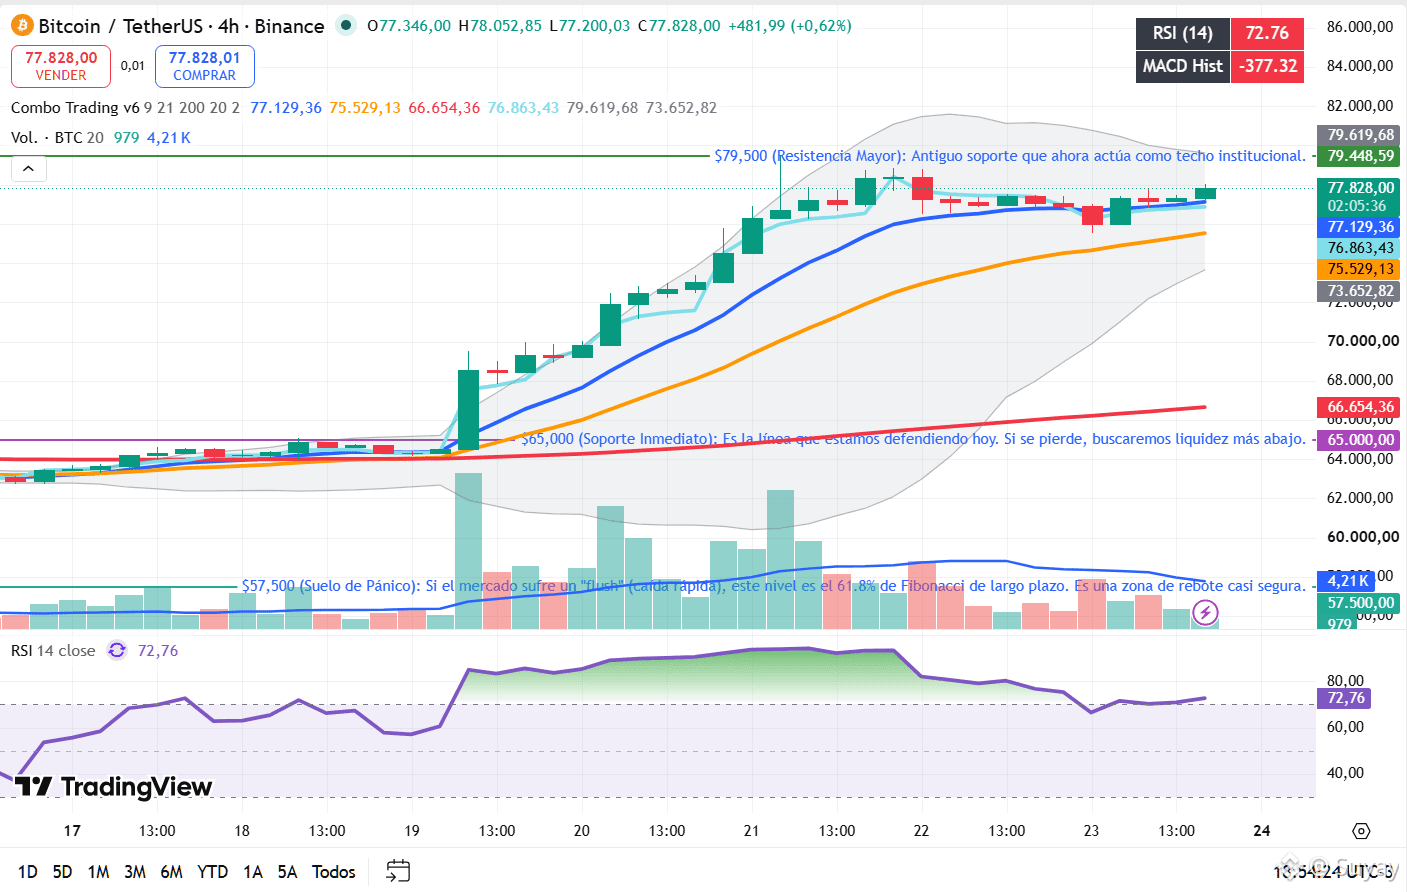Click the 72,76 value in RSI legend

click(158, 651)
